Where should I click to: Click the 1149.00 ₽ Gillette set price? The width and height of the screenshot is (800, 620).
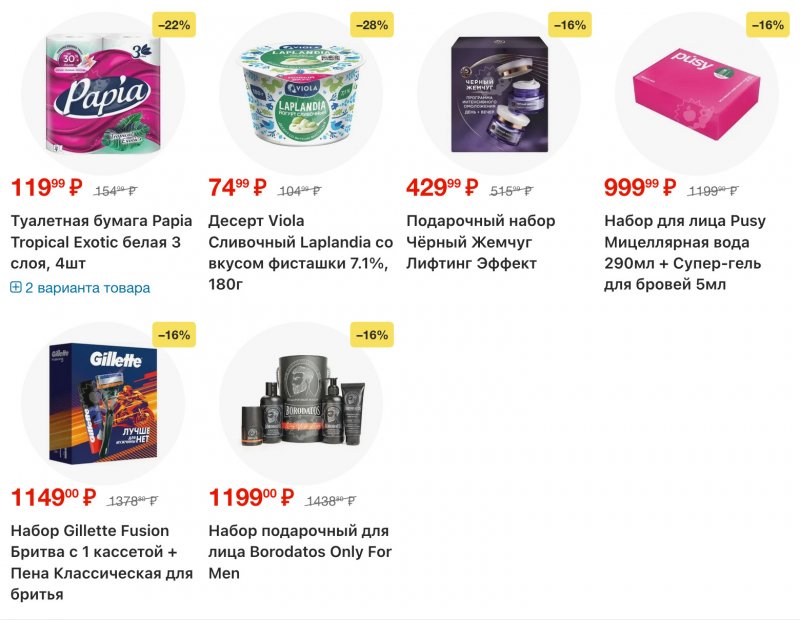click(53, 498)
